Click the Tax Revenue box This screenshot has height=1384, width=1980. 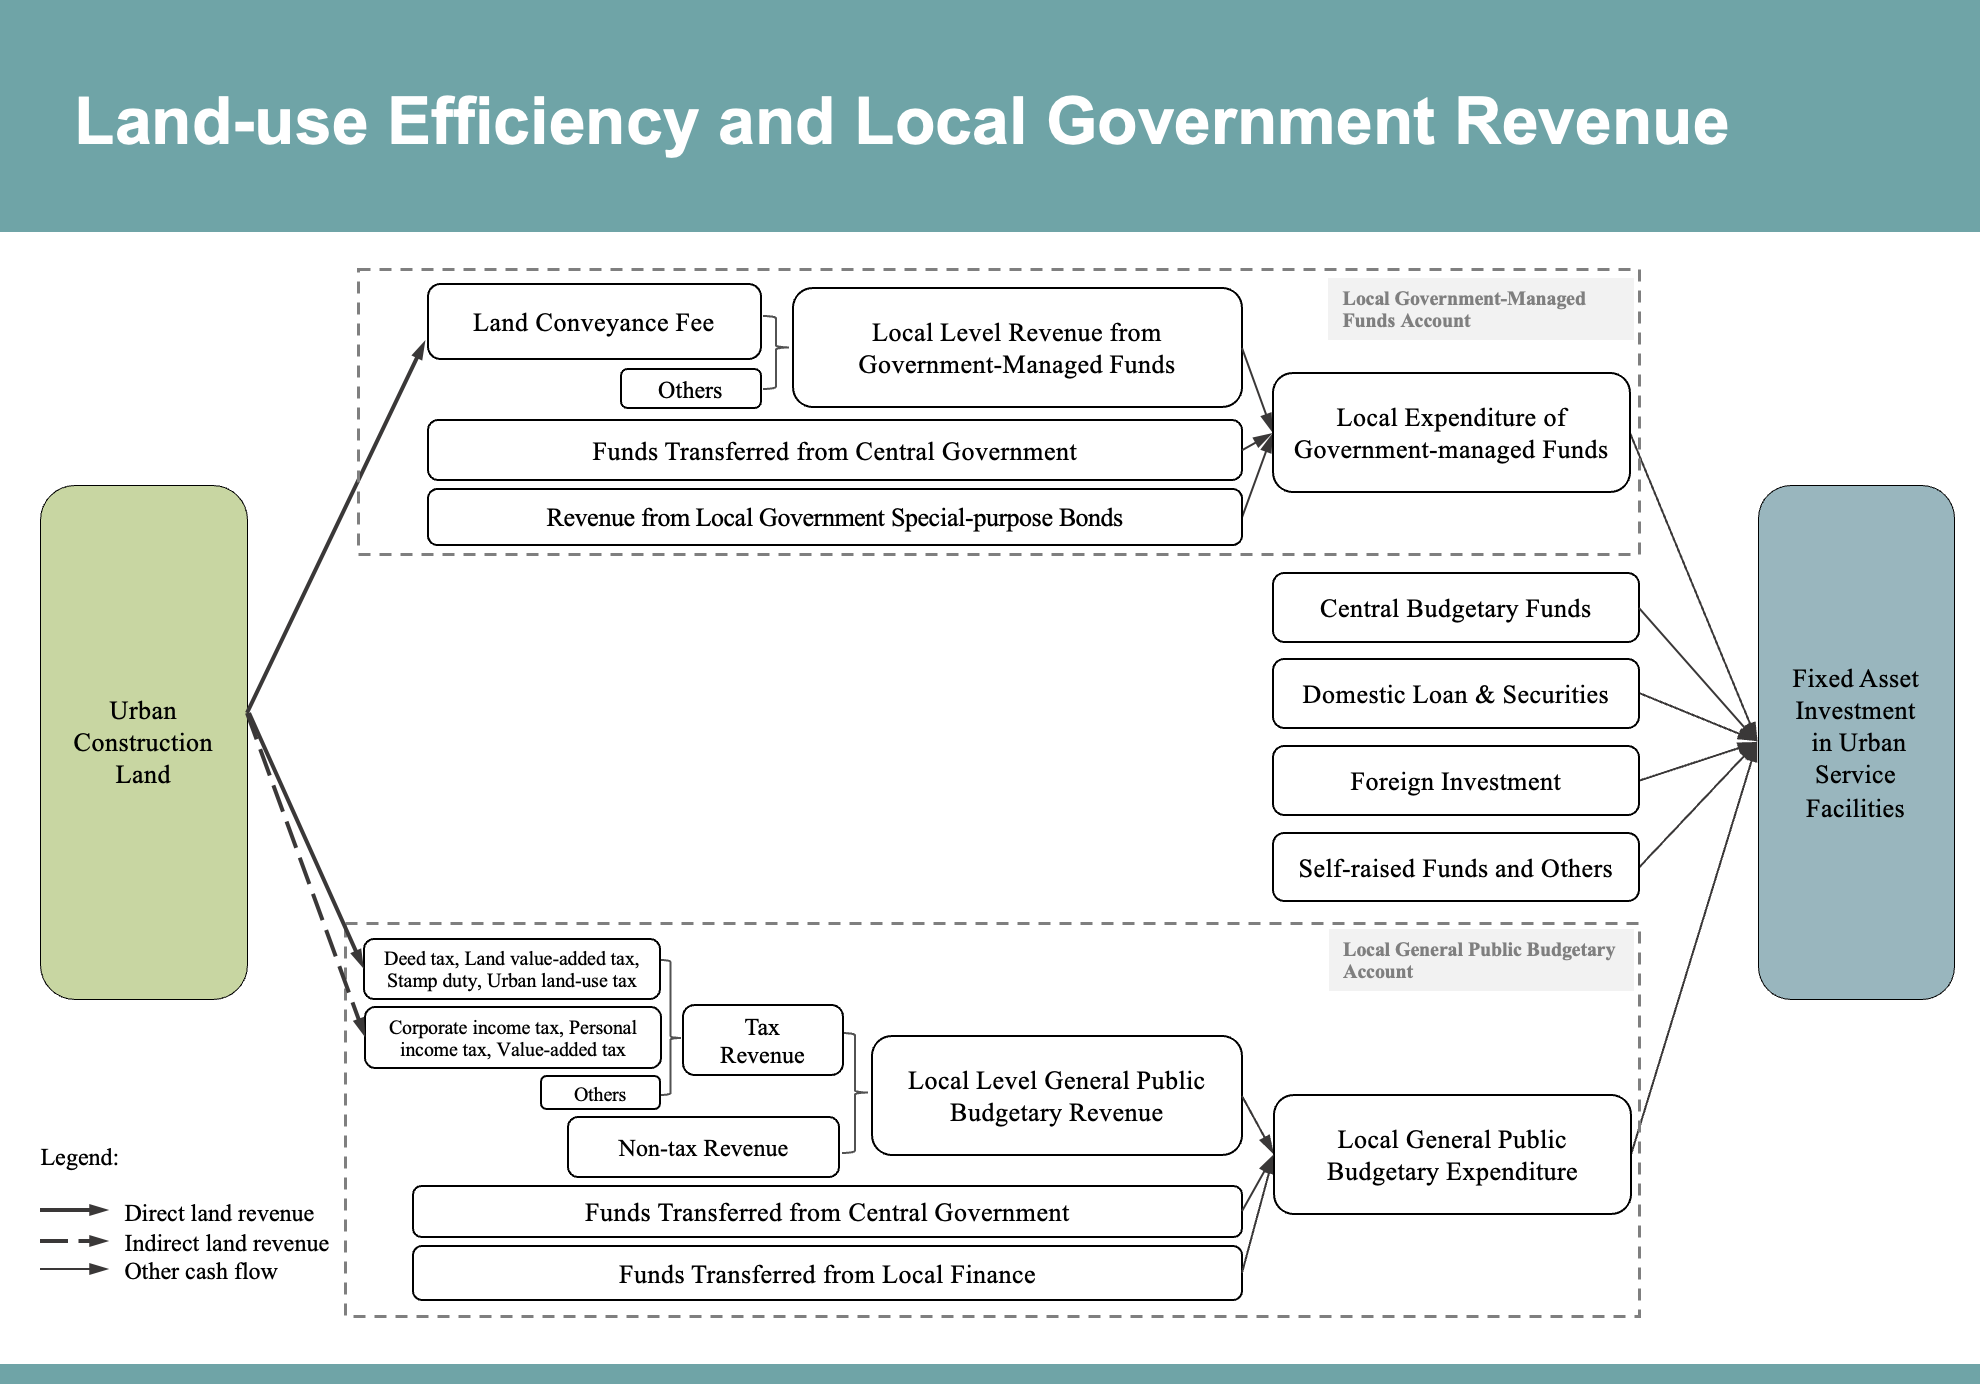[x=763, y=1040]
